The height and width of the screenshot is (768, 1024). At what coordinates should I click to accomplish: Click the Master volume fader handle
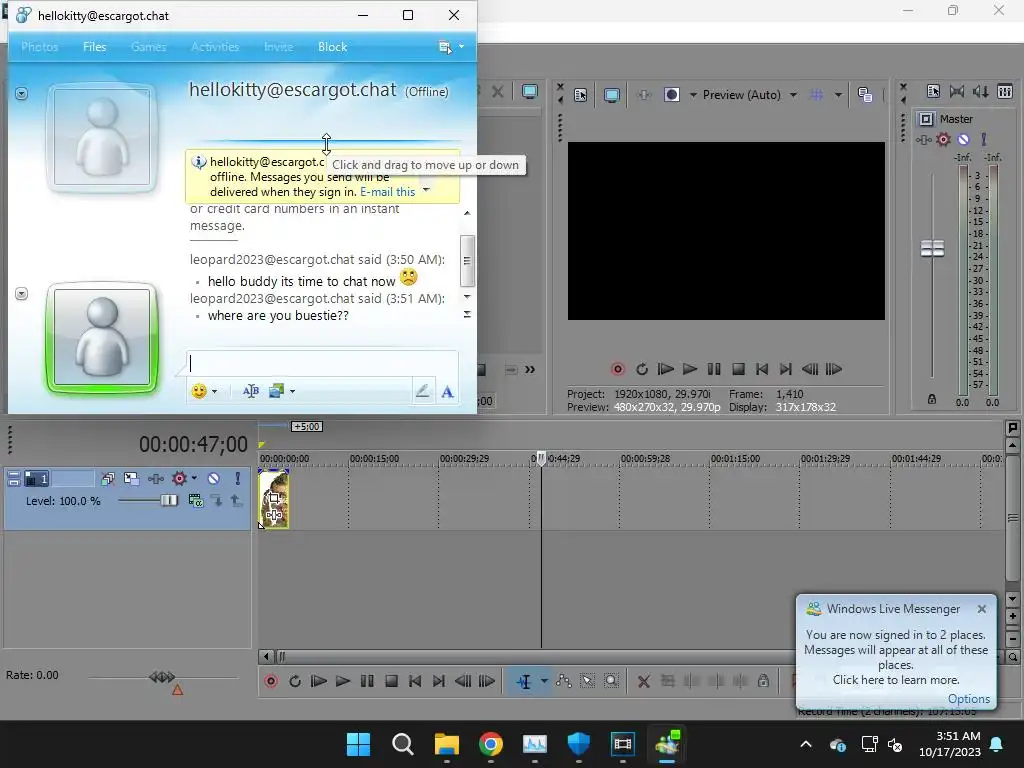pos(932,248)
